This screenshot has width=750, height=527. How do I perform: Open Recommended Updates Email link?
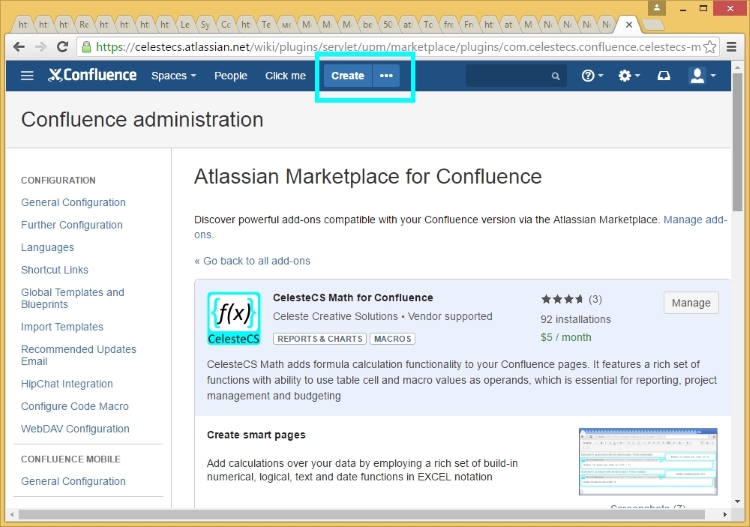point(78,355)
